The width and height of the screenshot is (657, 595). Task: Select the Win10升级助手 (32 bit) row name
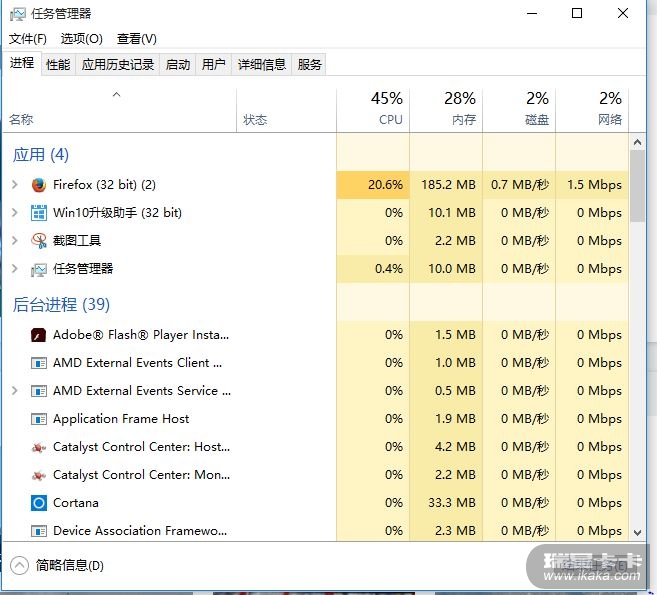(x=117, y=213)
